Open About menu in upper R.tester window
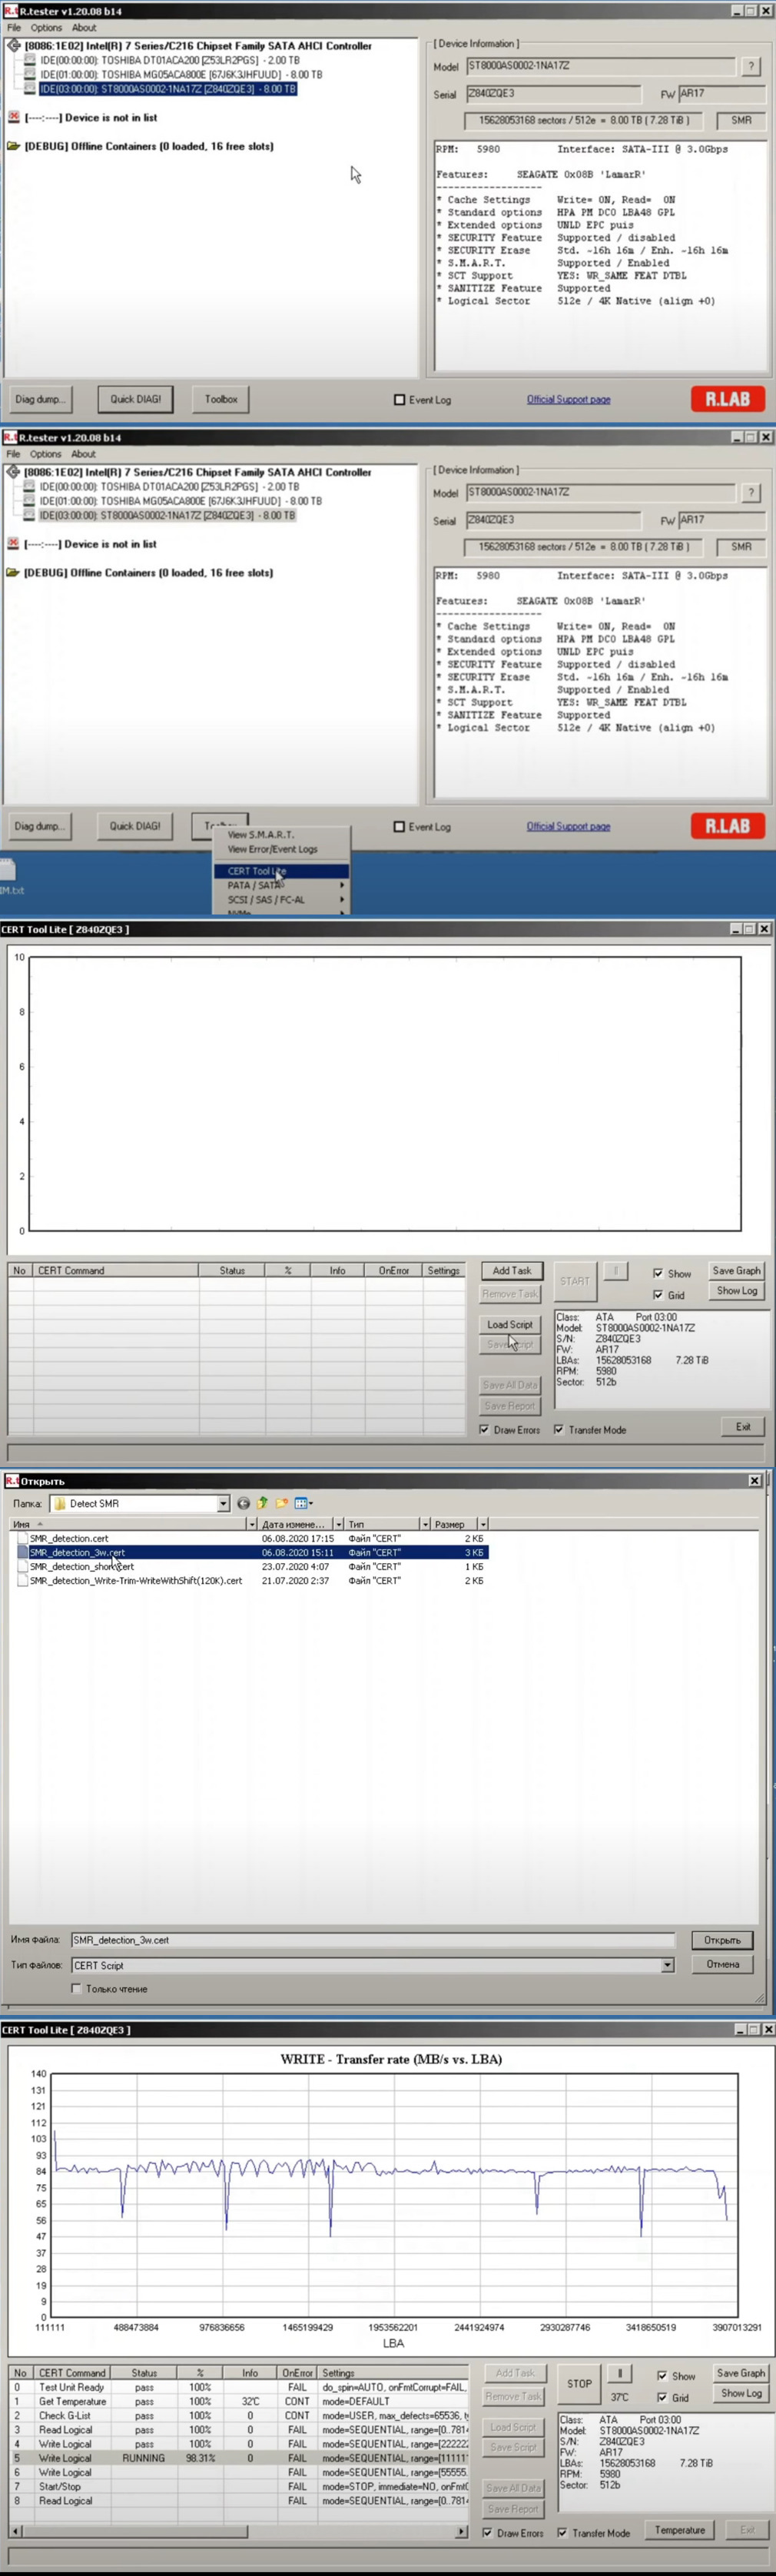This screenshot has width=776, height=2576. point(84,28)
